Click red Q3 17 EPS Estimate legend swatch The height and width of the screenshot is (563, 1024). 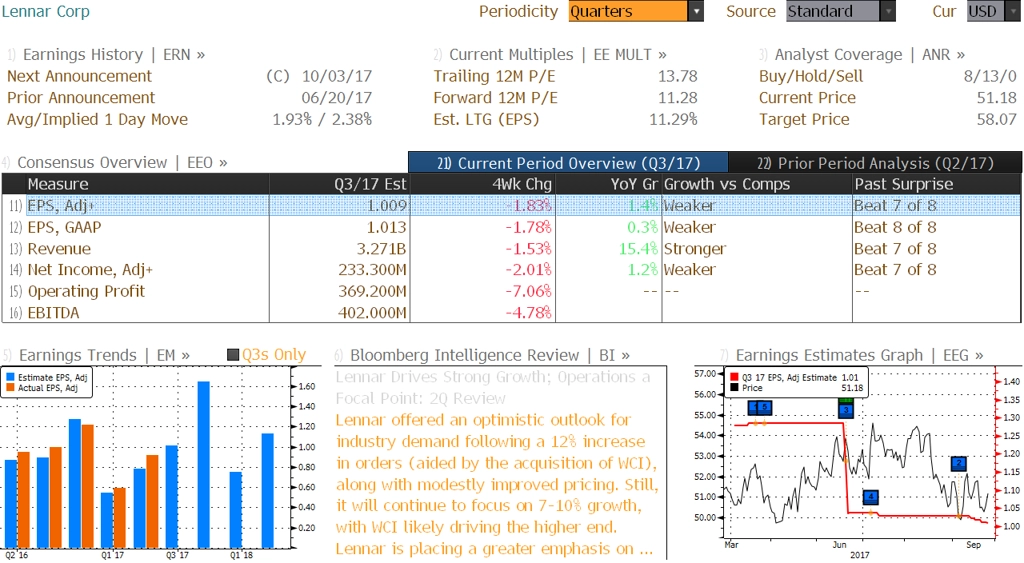pos(734,378)
